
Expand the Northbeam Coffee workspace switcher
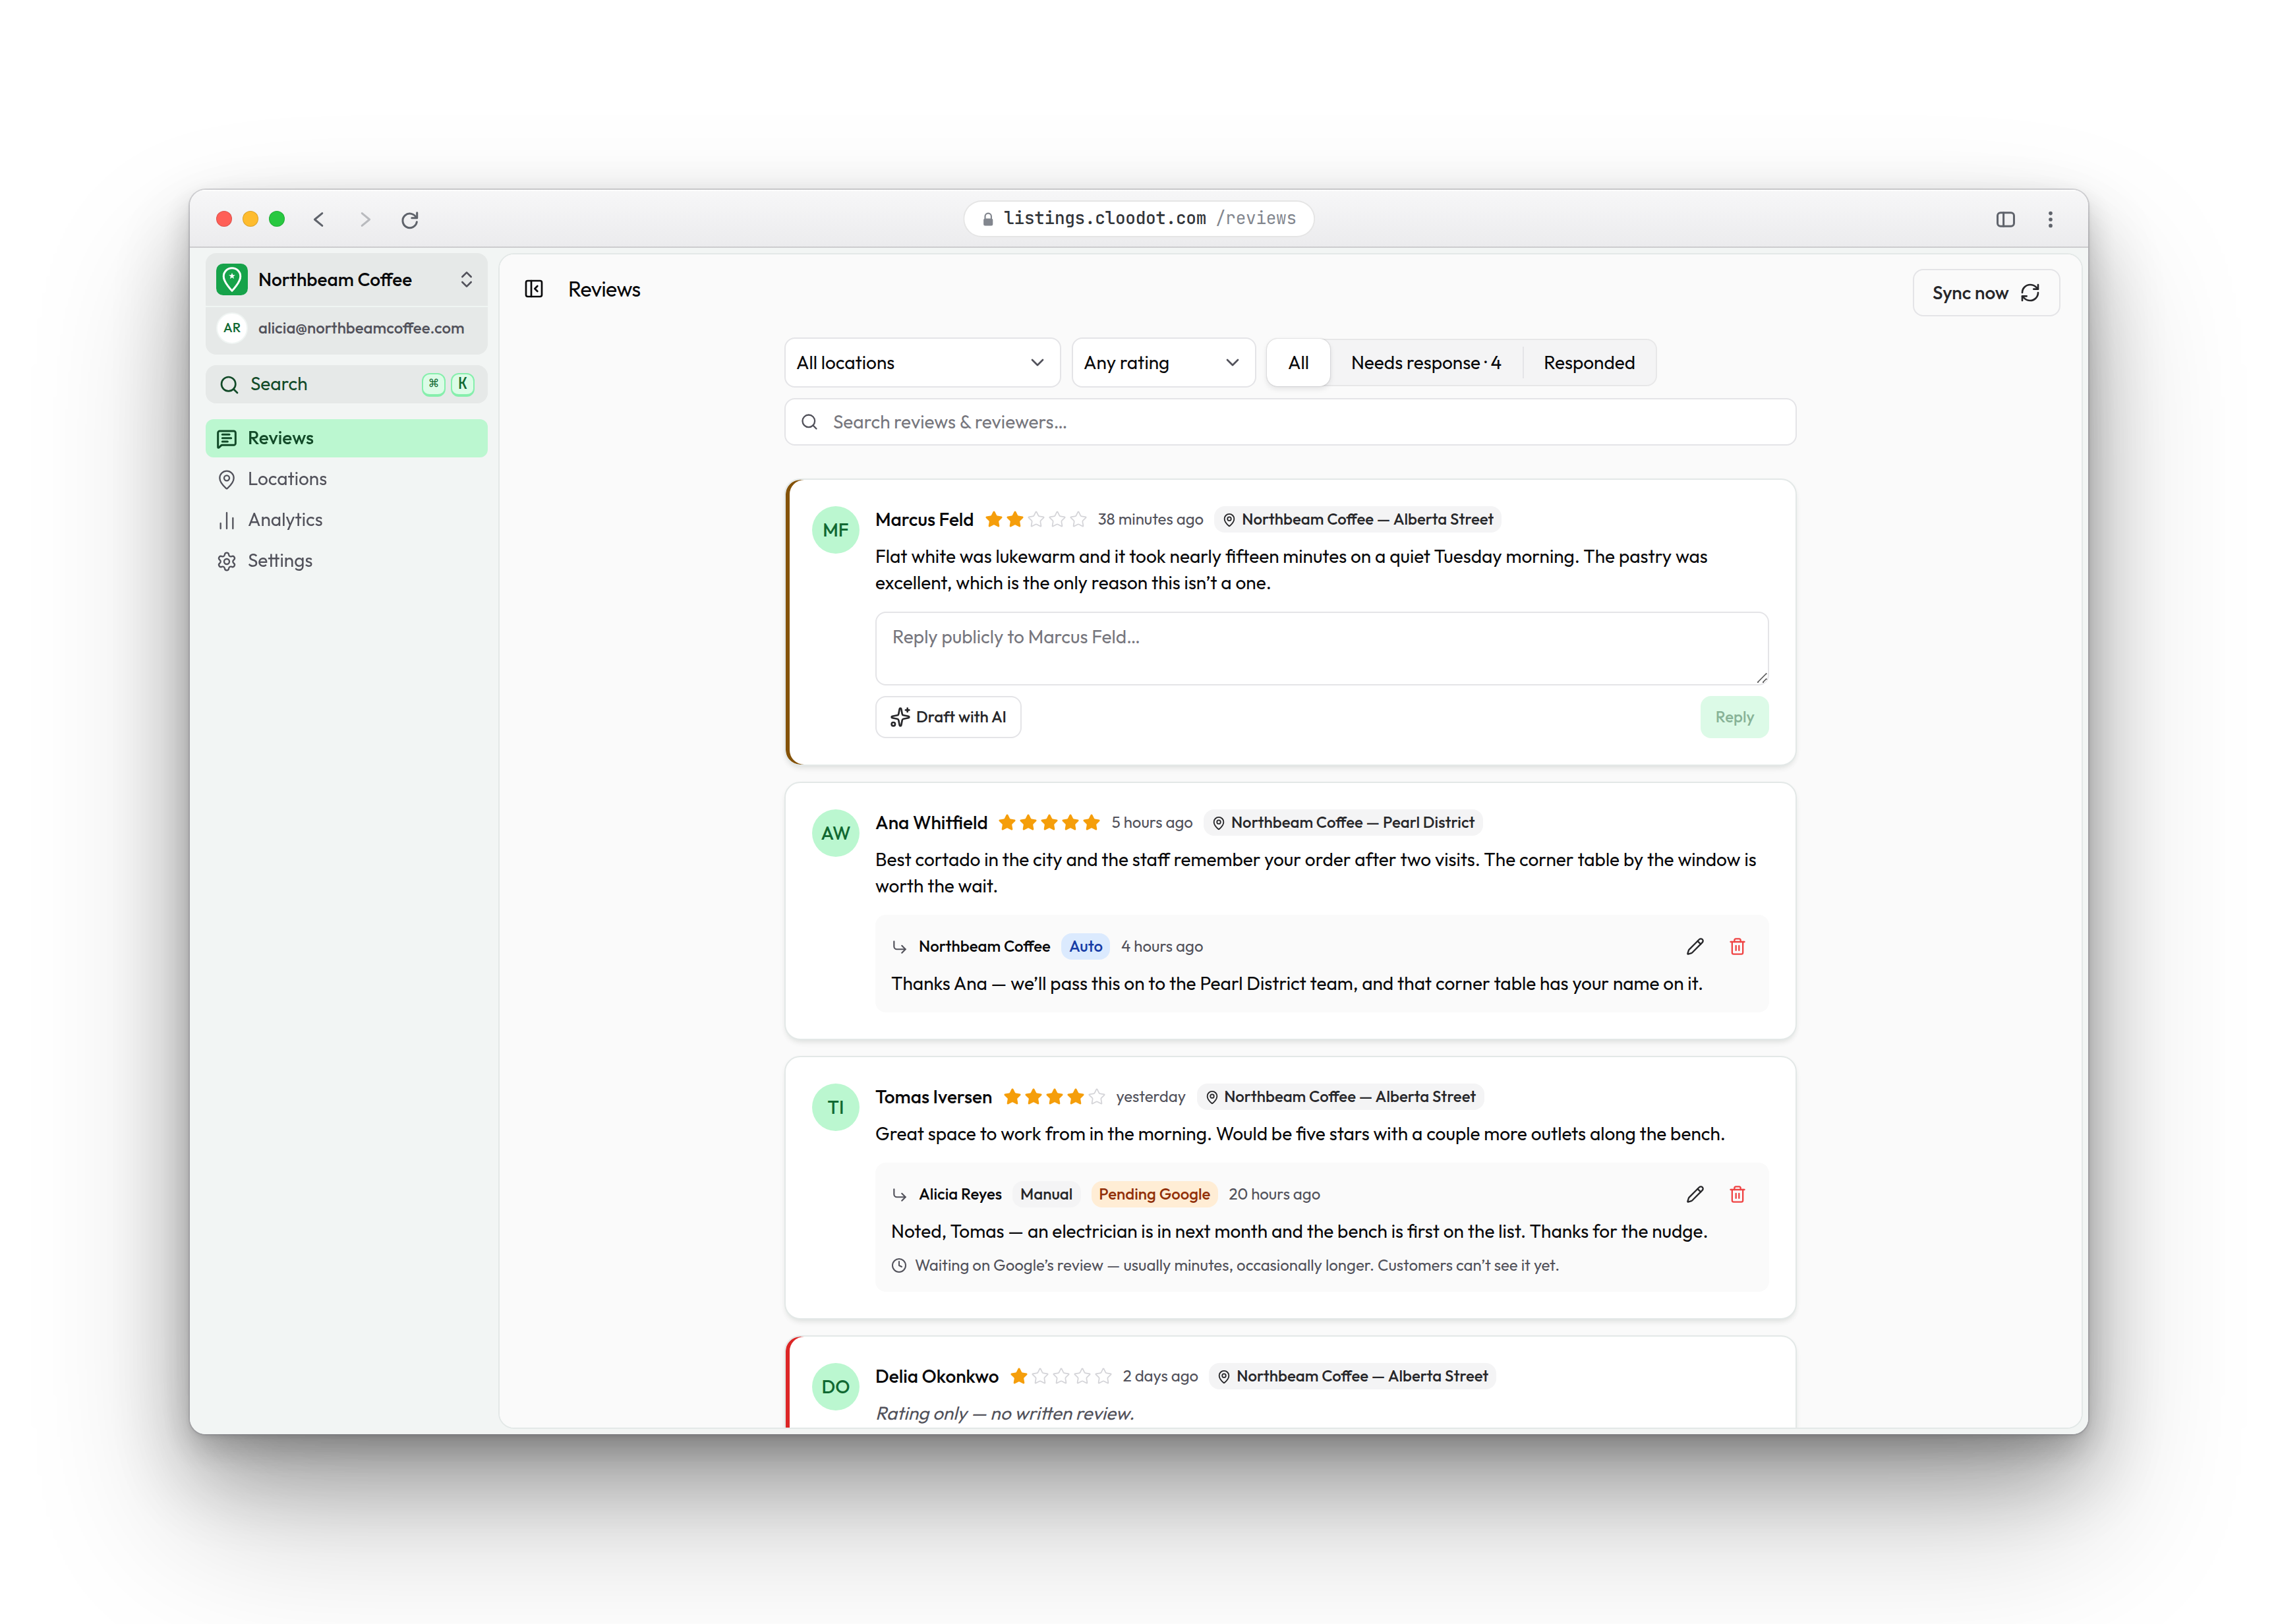coord(346,279)
